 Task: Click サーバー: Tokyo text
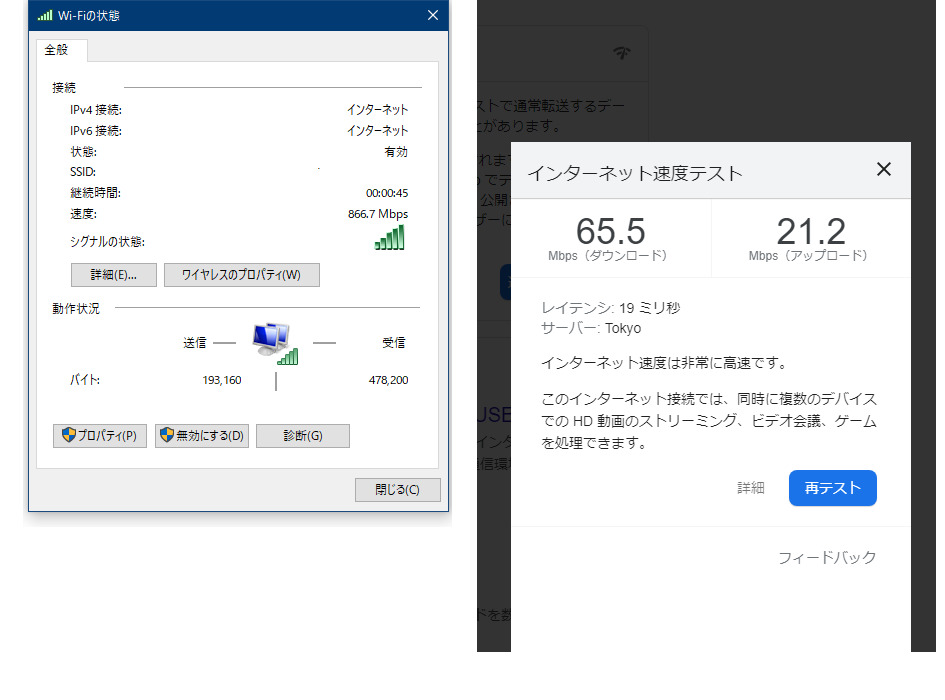click(x=591, y=329)
